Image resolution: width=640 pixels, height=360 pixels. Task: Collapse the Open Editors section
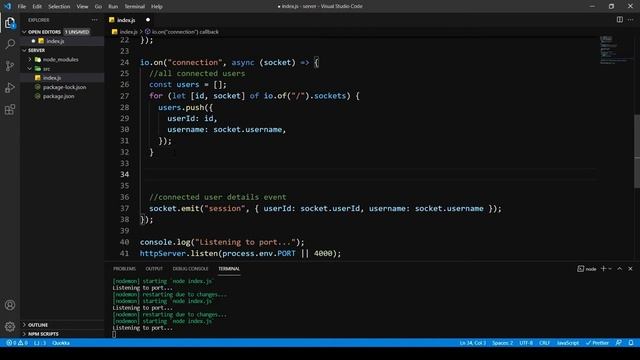tap(24, 32)
